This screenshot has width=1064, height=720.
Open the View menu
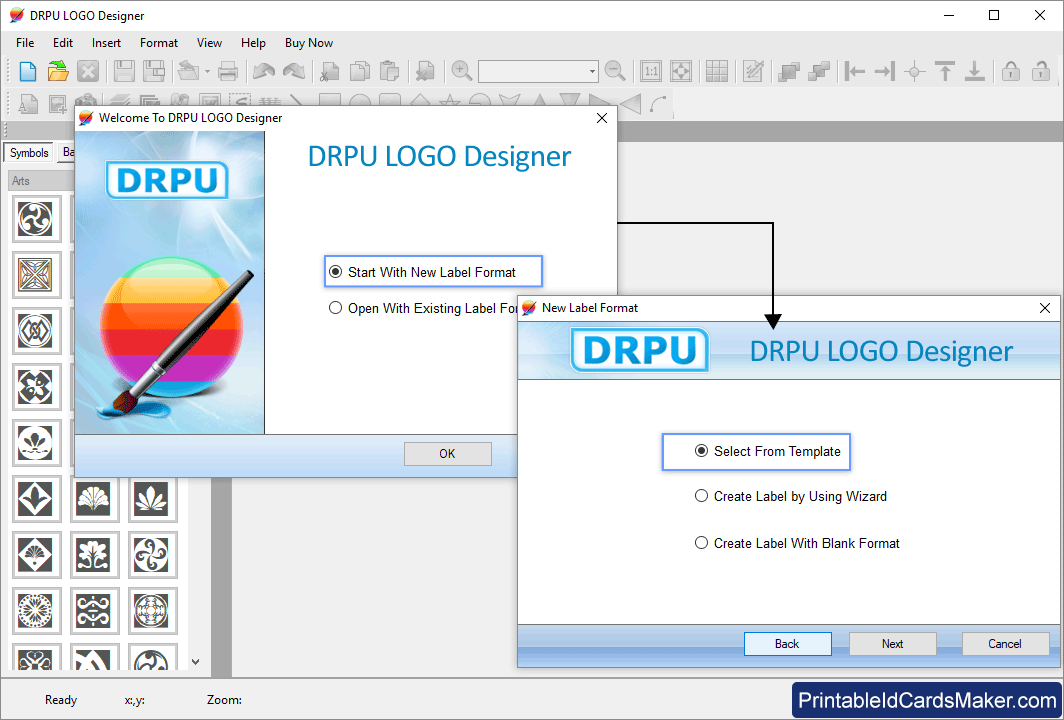[x=210, y=43]
